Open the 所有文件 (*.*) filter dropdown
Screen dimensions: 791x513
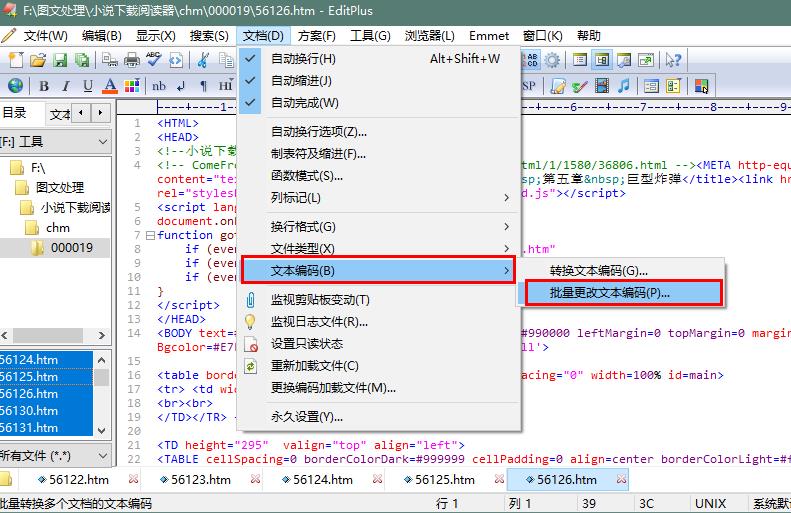pos(102,456)
